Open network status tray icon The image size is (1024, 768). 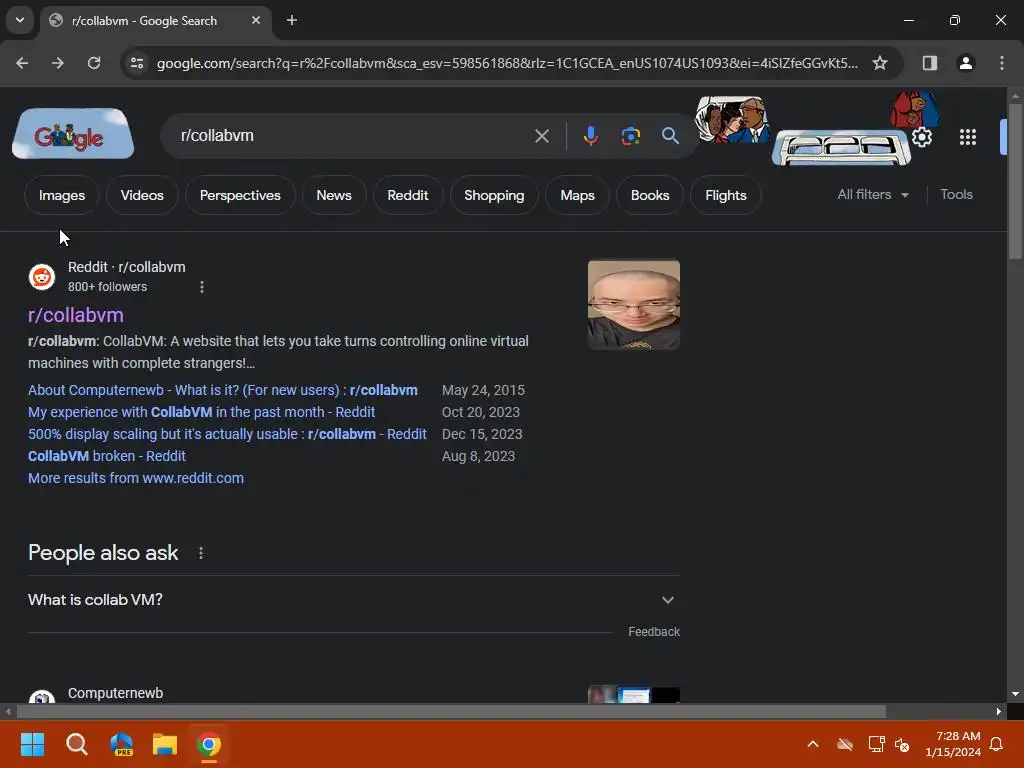click(876, 744)
